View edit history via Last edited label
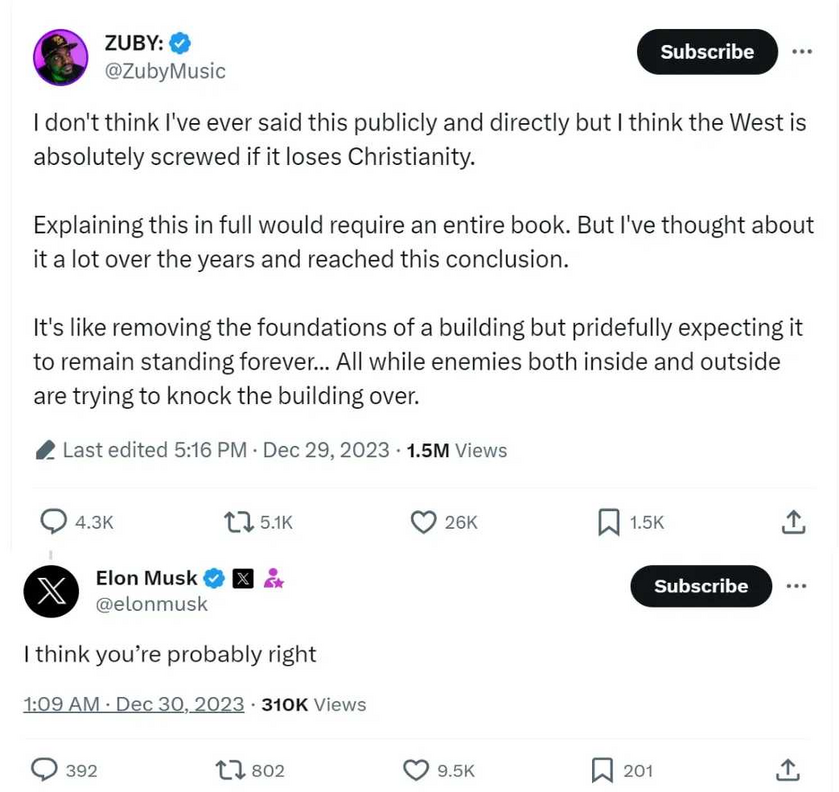Image resolution: width=839 pixels, height=792 pixels. pyautogui.click(x=141, y=450)
